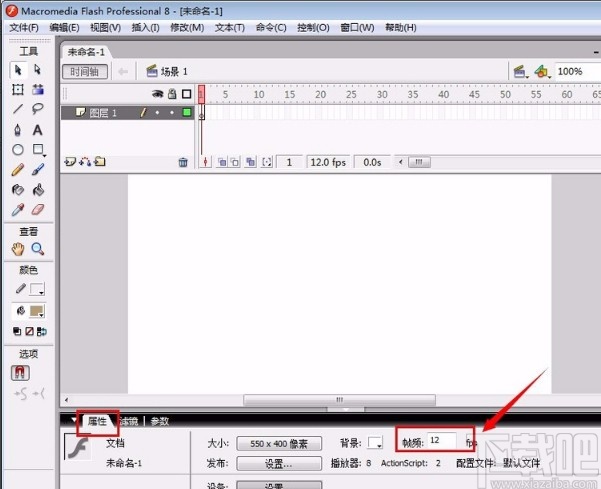Open the 修改(M) menu
This screenshot has width=601, height=489.
[x=187, y=28]
